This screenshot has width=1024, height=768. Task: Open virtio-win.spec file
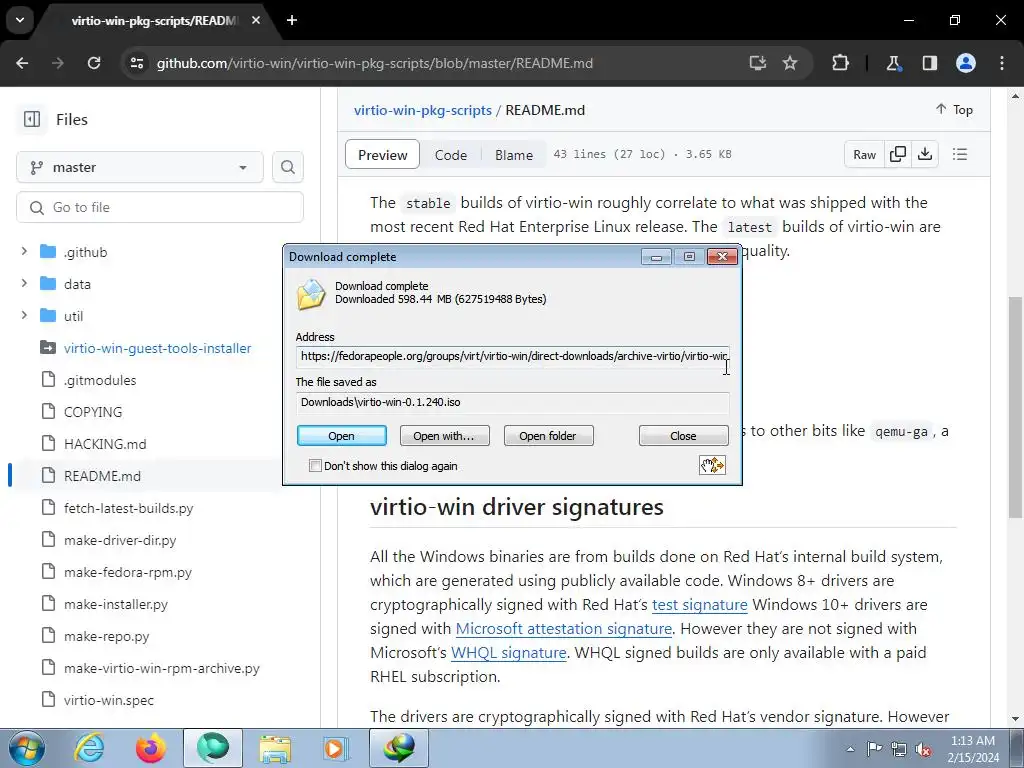[x=109, y=700]
